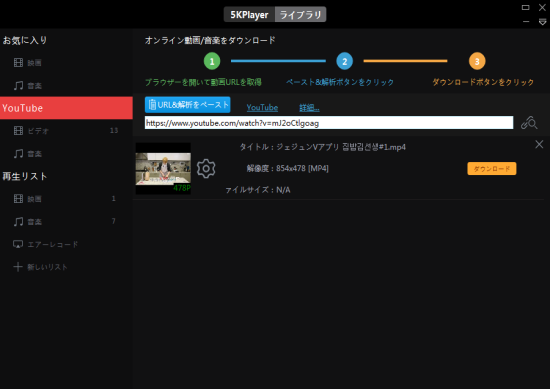Minimize the 5KPlayer window
550x389 pixels.
pyautogui.click(x=526, y=22)
